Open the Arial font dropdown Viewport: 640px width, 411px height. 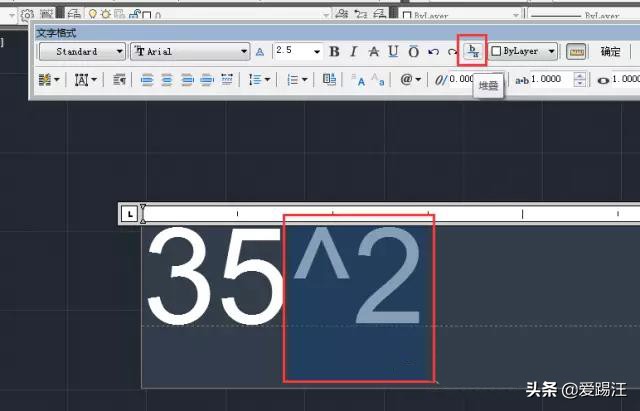[190, 52]
